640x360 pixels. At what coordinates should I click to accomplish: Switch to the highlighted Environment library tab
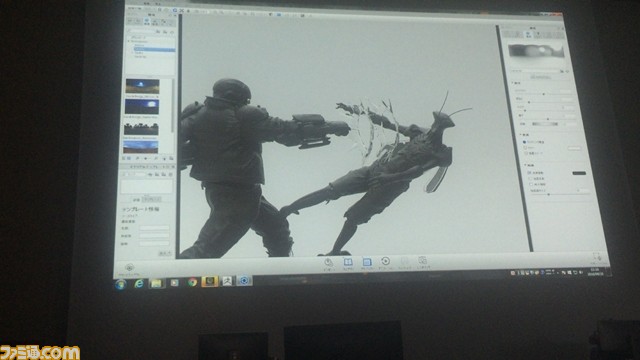coord(147,21)
